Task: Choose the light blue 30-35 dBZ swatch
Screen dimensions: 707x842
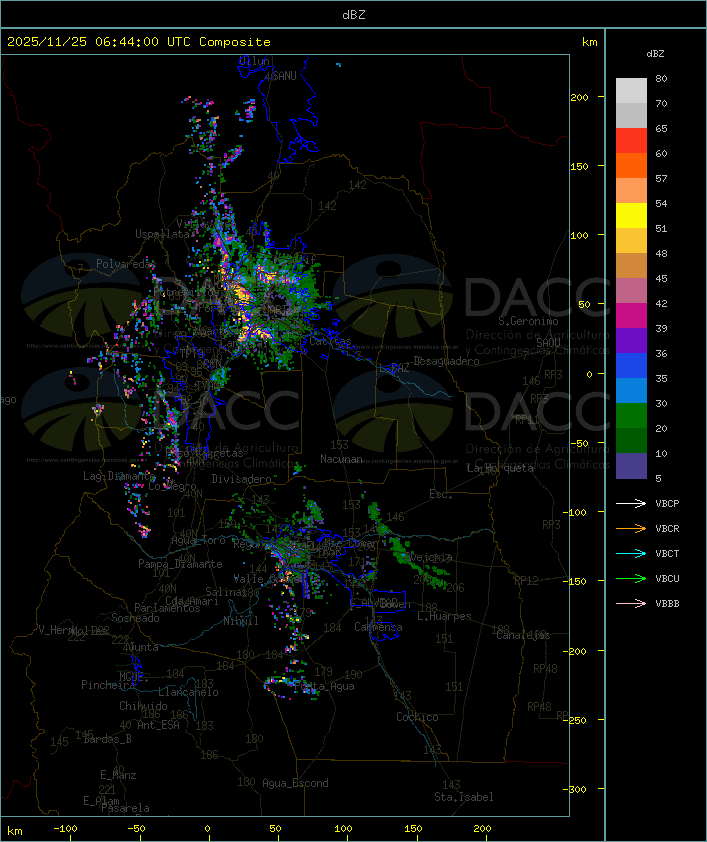Action: click(x=631, y=390)
